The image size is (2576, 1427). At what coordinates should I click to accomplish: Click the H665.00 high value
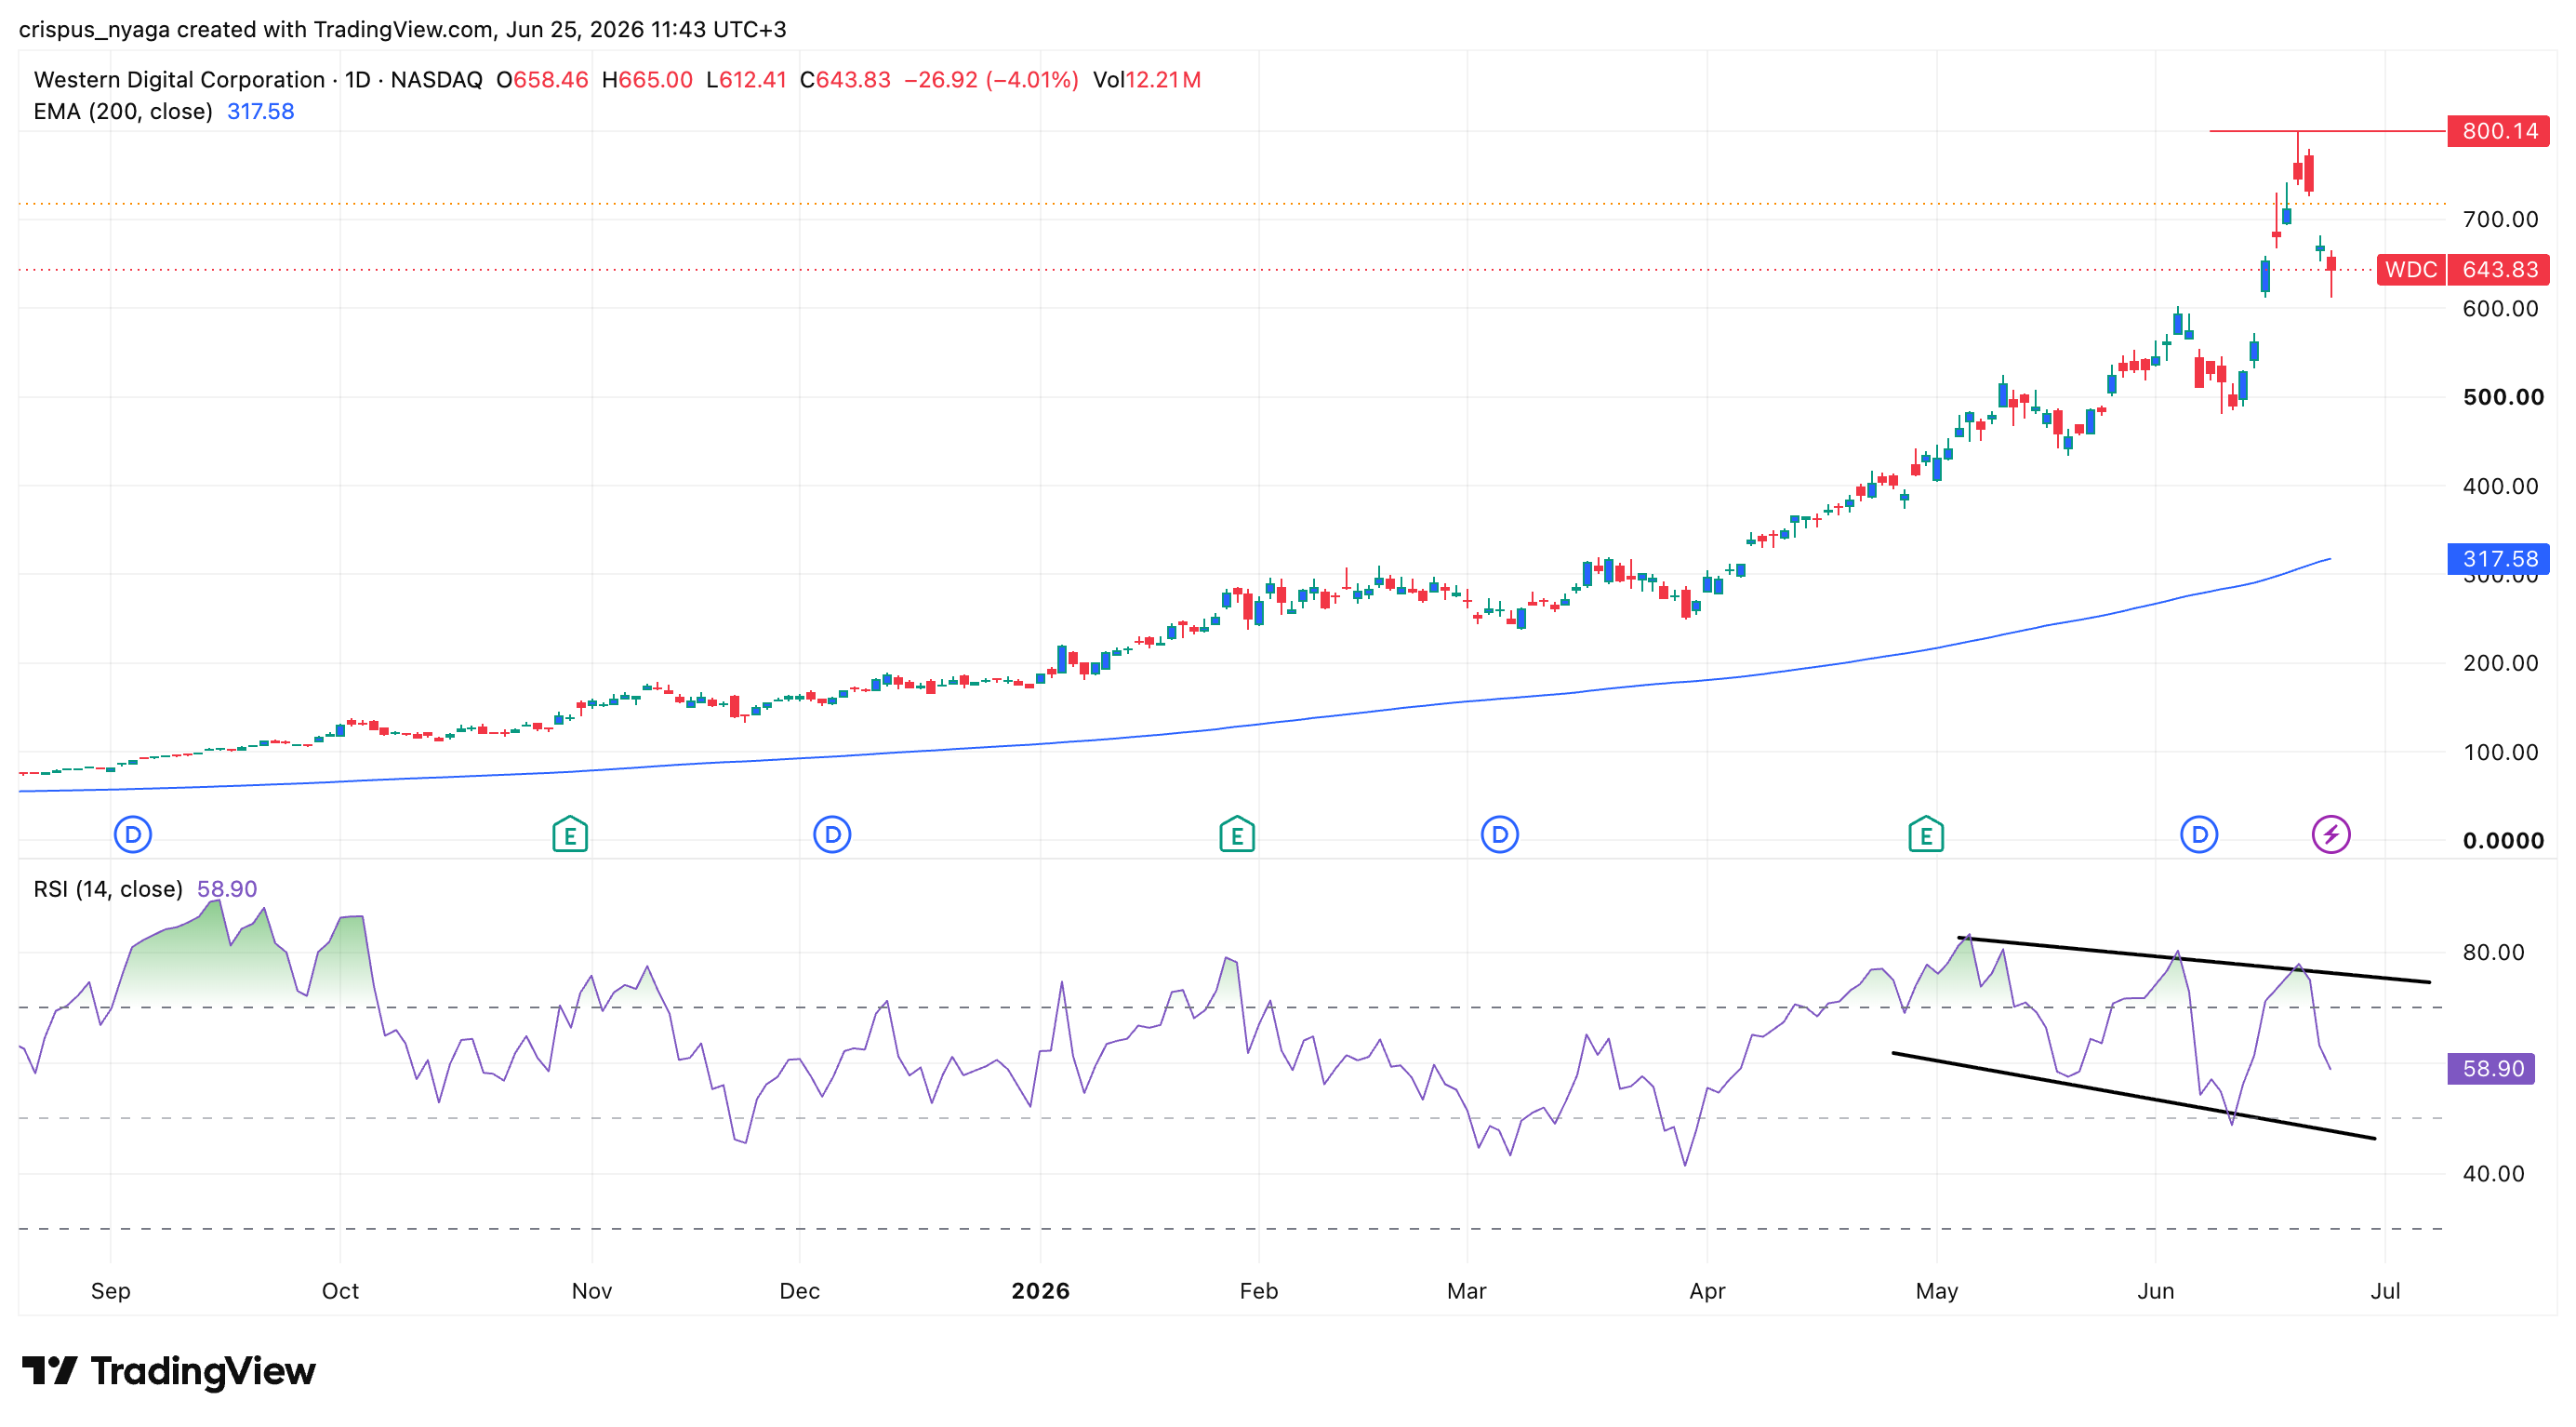click(x=647, y=80)
